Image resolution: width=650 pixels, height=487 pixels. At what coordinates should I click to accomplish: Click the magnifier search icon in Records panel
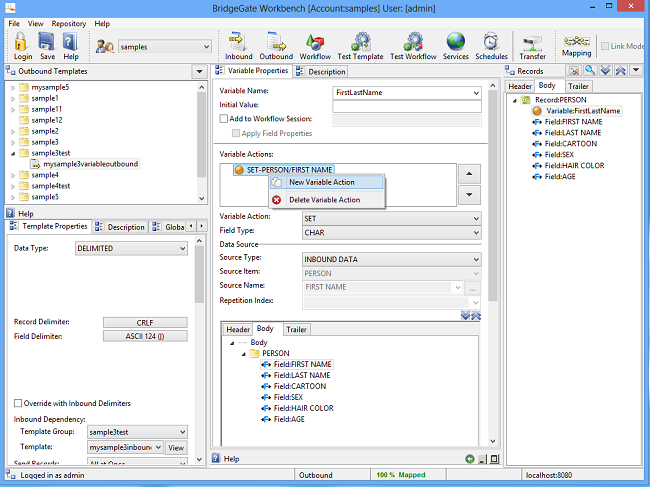pyautogui.click(x=589, y=70)
